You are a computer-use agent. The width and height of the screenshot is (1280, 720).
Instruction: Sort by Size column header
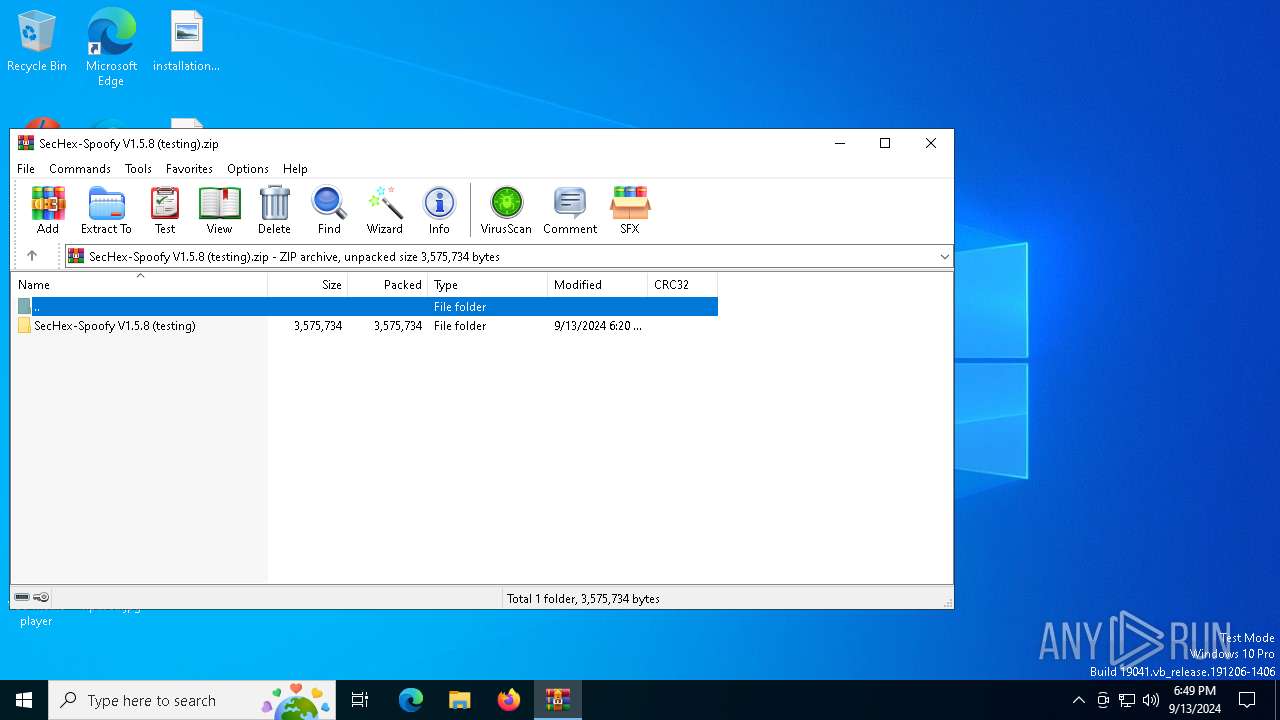(308, 285)
